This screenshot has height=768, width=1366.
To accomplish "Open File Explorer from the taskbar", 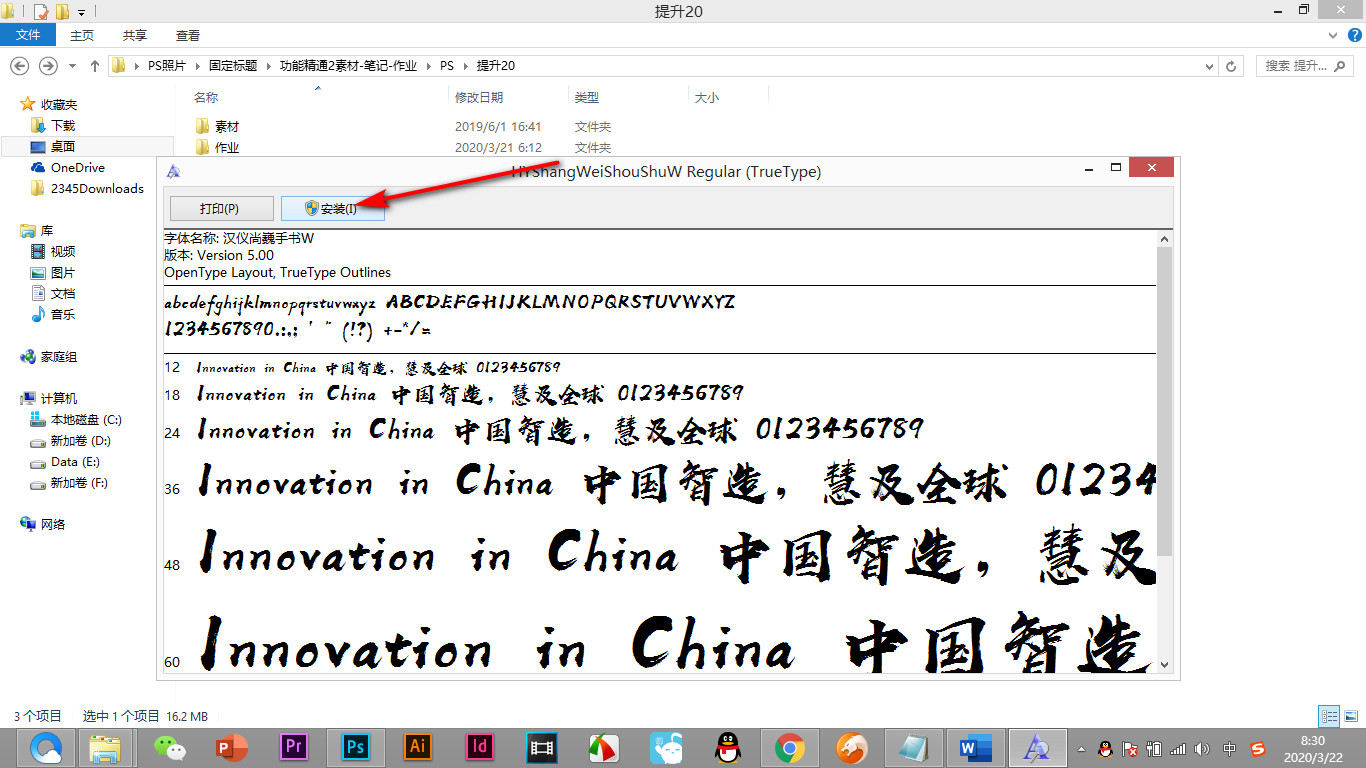I will point(106,747).
